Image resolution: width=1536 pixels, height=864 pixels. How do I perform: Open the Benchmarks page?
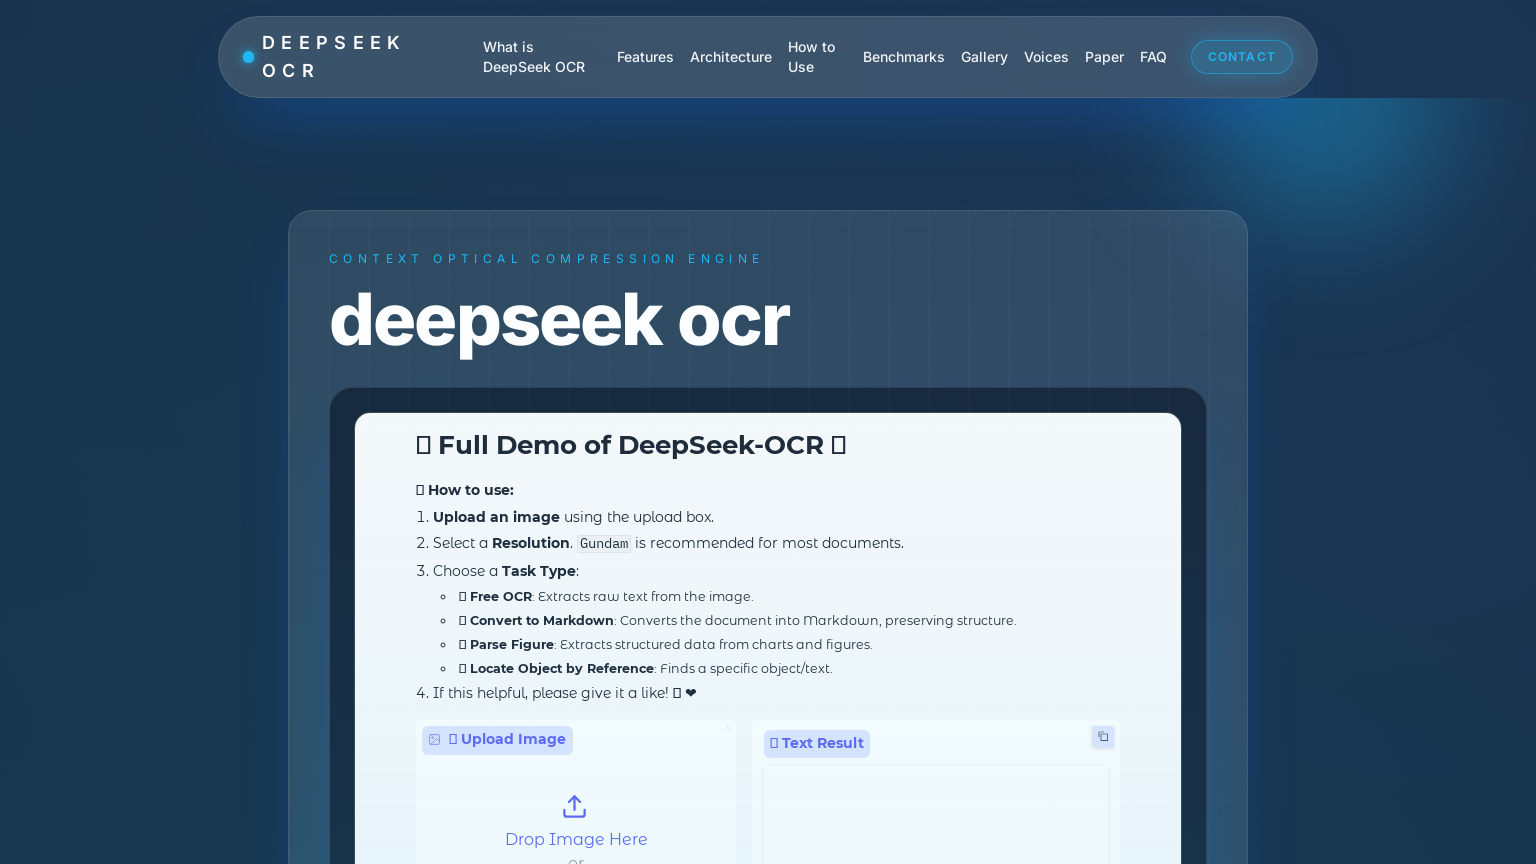[x=903, y=57]
